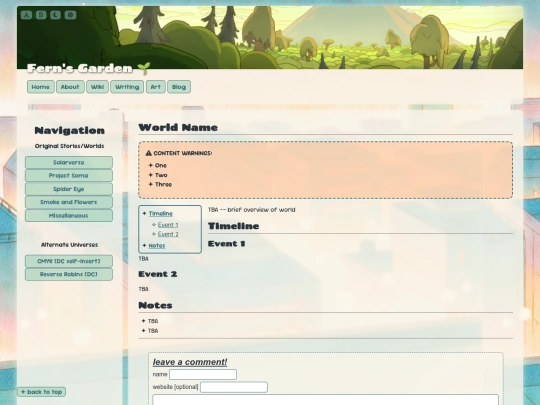This screenshot has width=540, height=405.
Task: Open the Project Soma button
Action: pyautogui.click(x=69, y=176)
